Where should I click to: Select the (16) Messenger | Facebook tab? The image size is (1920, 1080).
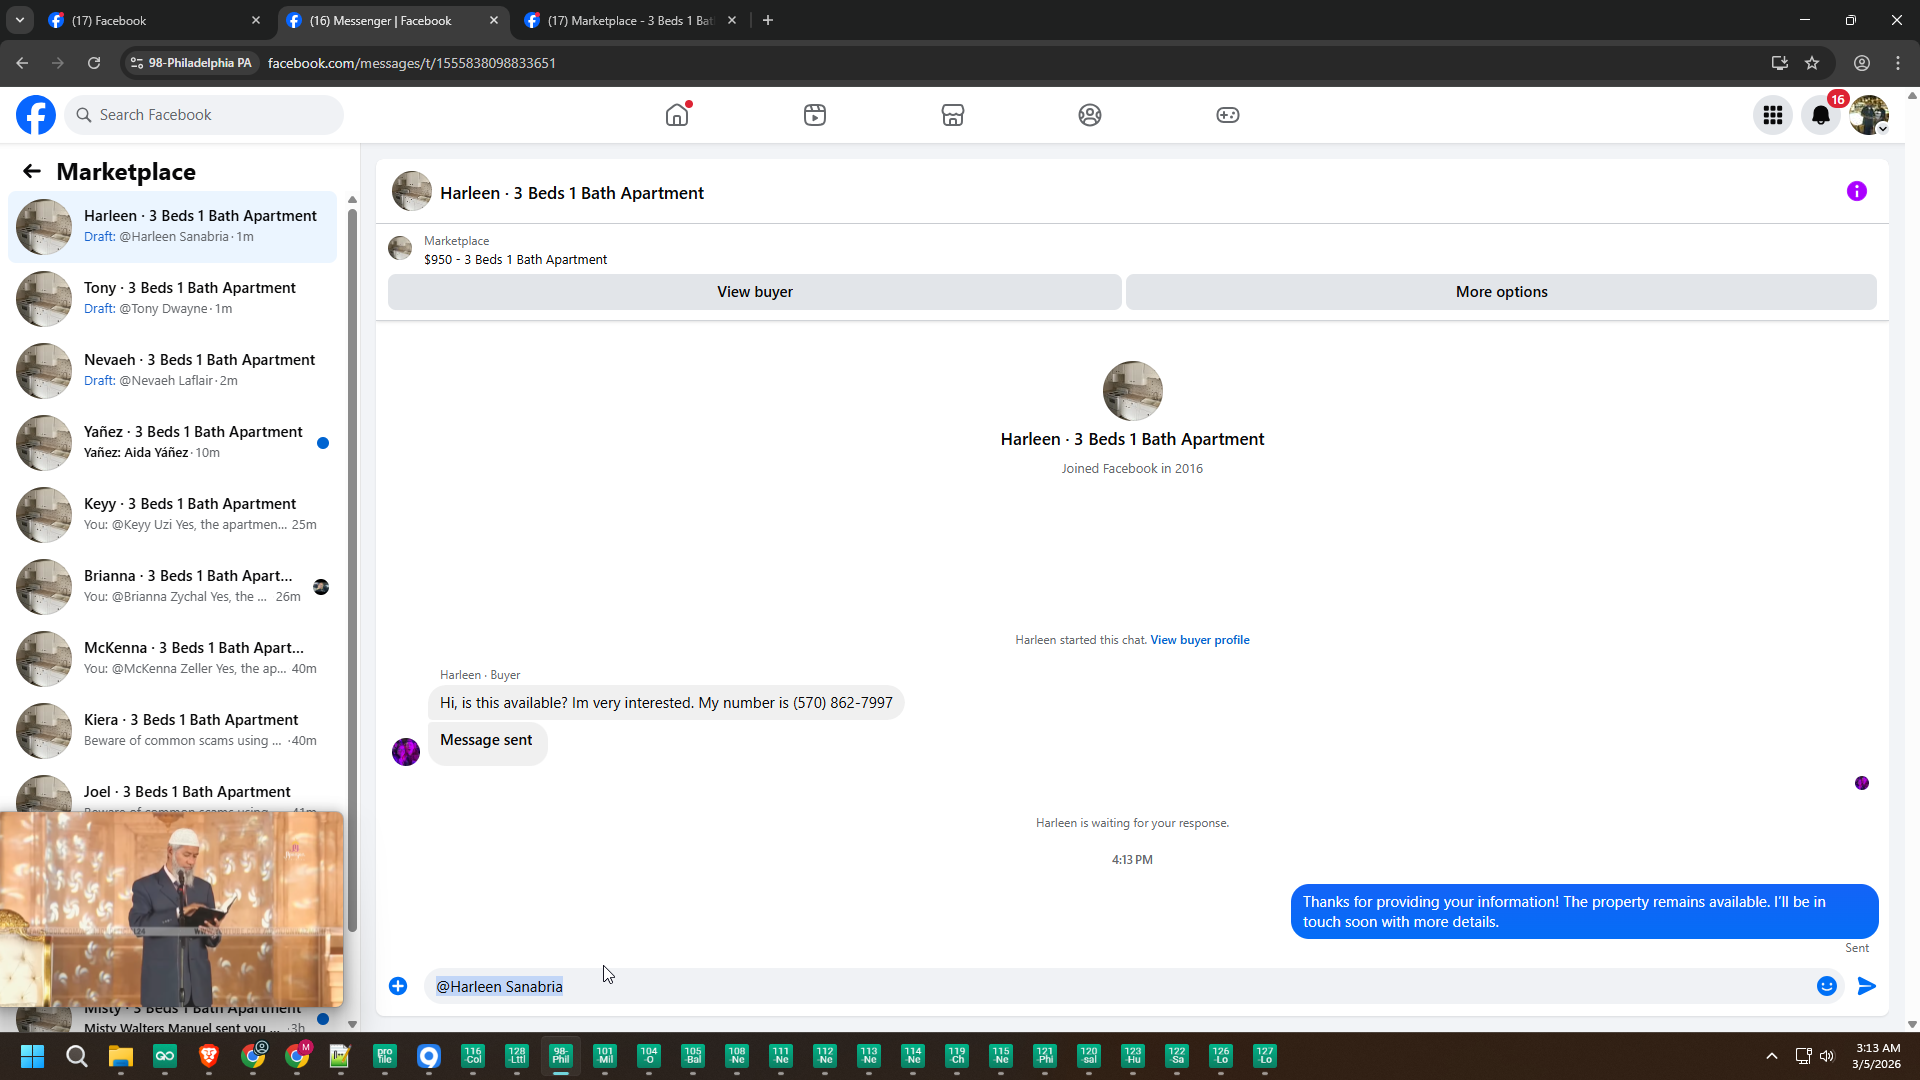tap(393, 20)
